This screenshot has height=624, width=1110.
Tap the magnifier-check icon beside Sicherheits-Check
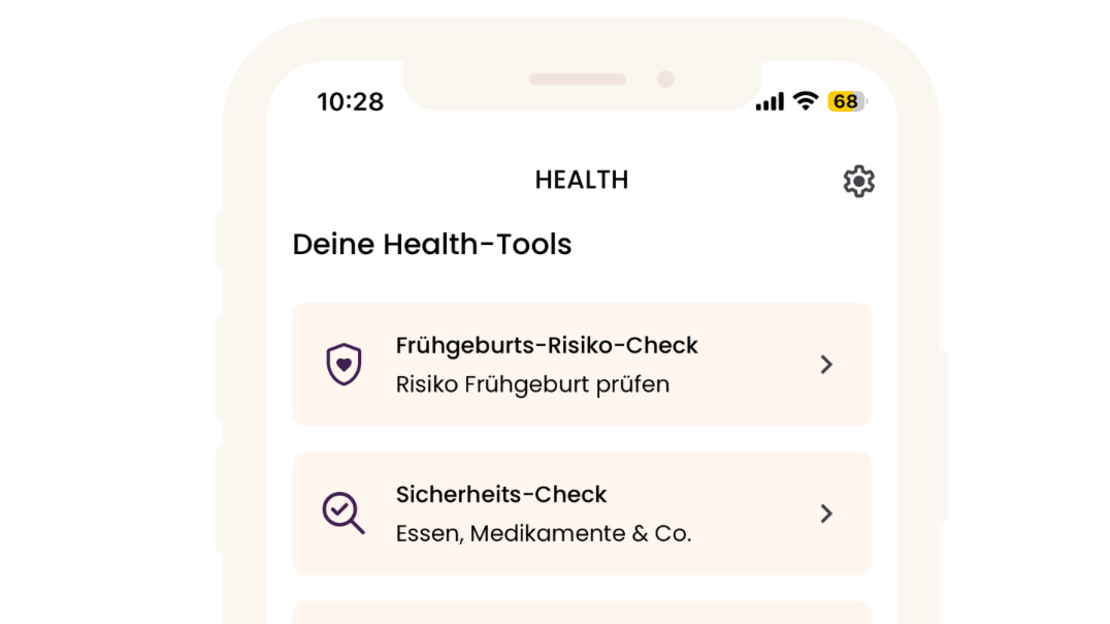(343, 513)
